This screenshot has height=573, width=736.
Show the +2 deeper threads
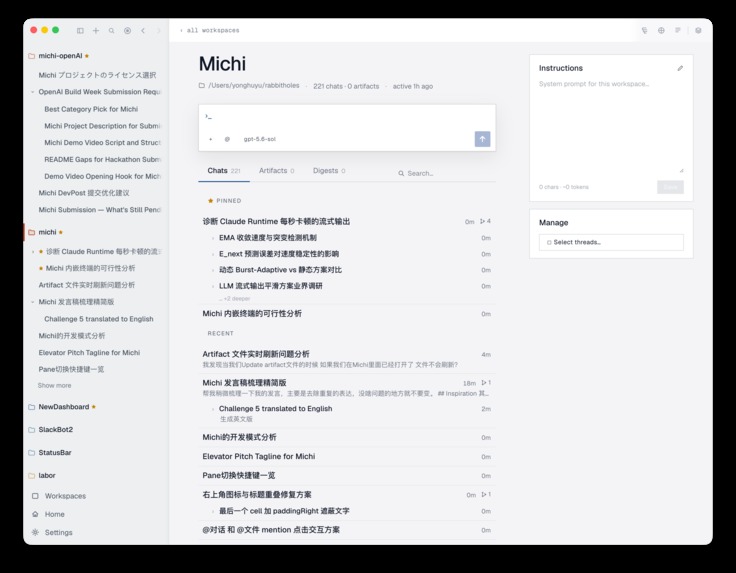coord(235,298)
